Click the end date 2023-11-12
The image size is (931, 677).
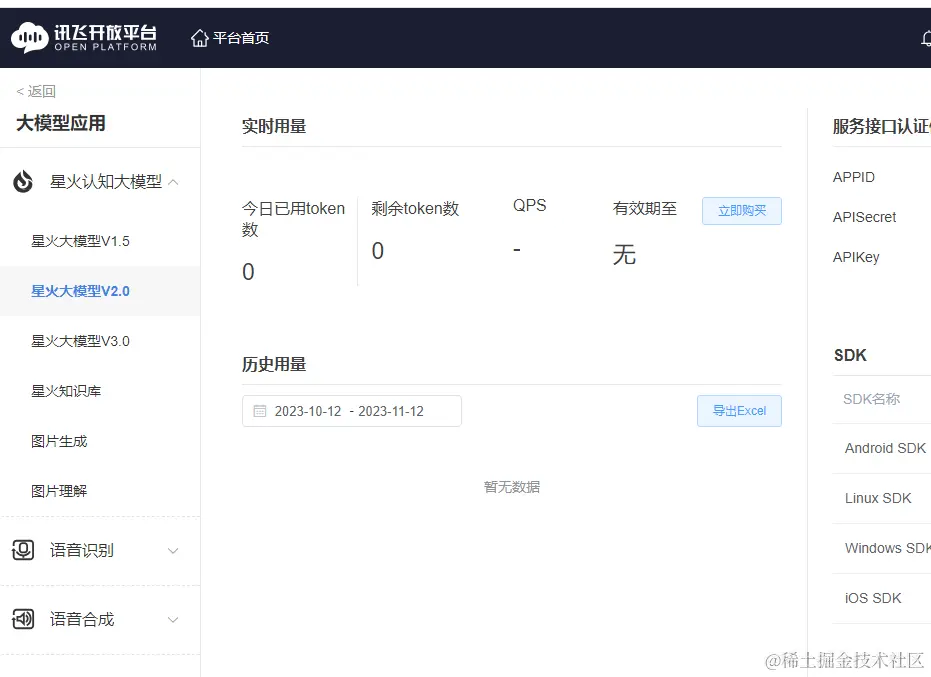[x=391, y=411]
